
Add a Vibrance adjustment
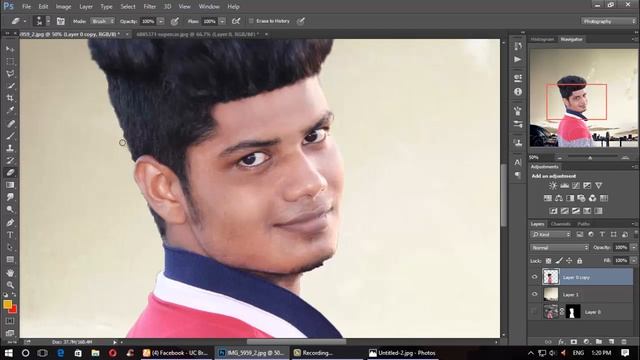click(x=598, y=186)
